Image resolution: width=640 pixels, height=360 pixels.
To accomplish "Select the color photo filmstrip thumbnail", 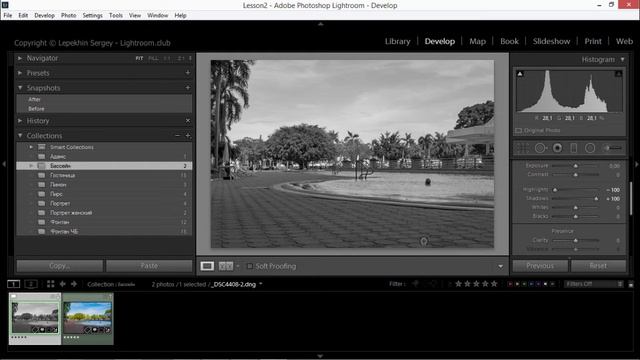I will 87,318.
